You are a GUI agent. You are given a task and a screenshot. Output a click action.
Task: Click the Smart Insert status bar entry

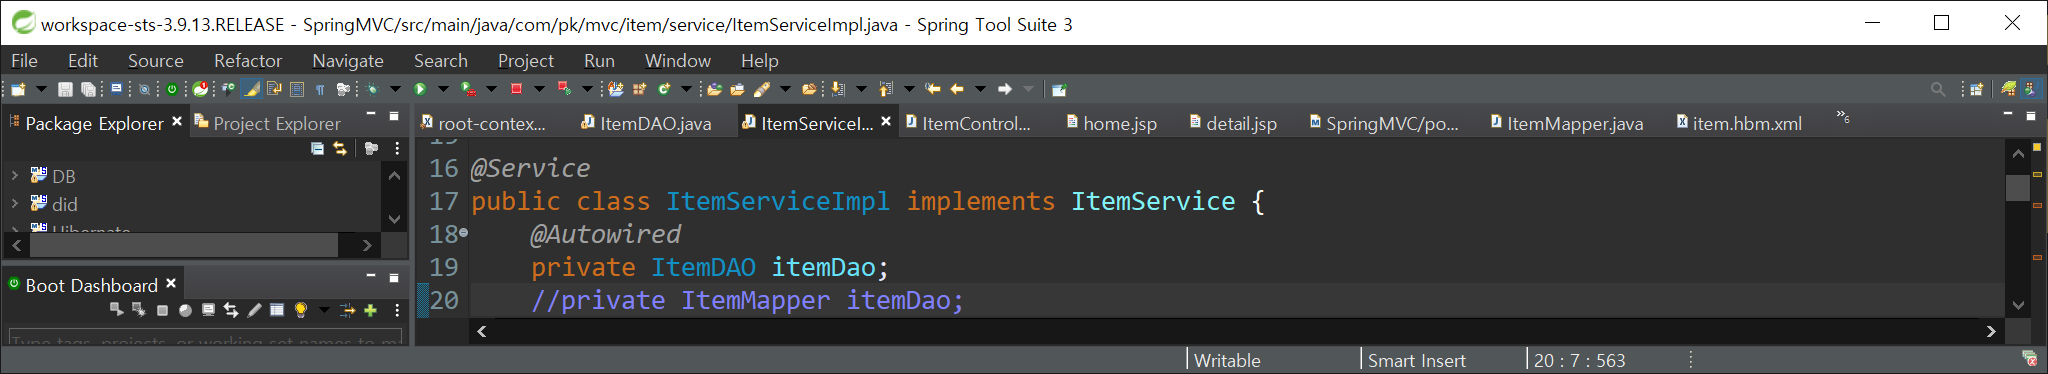tap(1416, 360)
